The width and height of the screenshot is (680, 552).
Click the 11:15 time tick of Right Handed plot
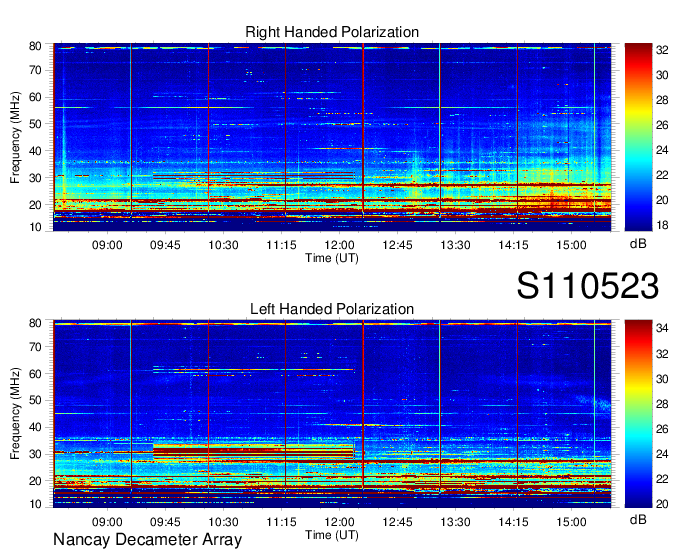281,245
